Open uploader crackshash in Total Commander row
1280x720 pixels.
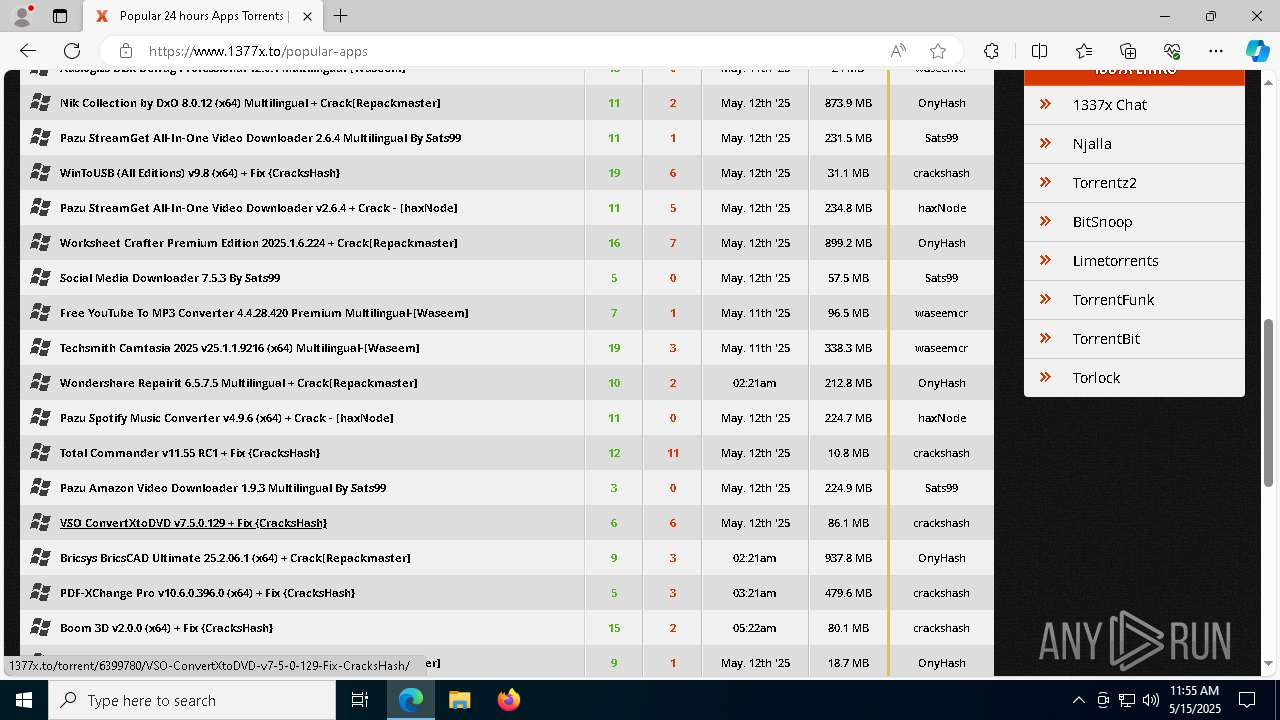[941, 453]
